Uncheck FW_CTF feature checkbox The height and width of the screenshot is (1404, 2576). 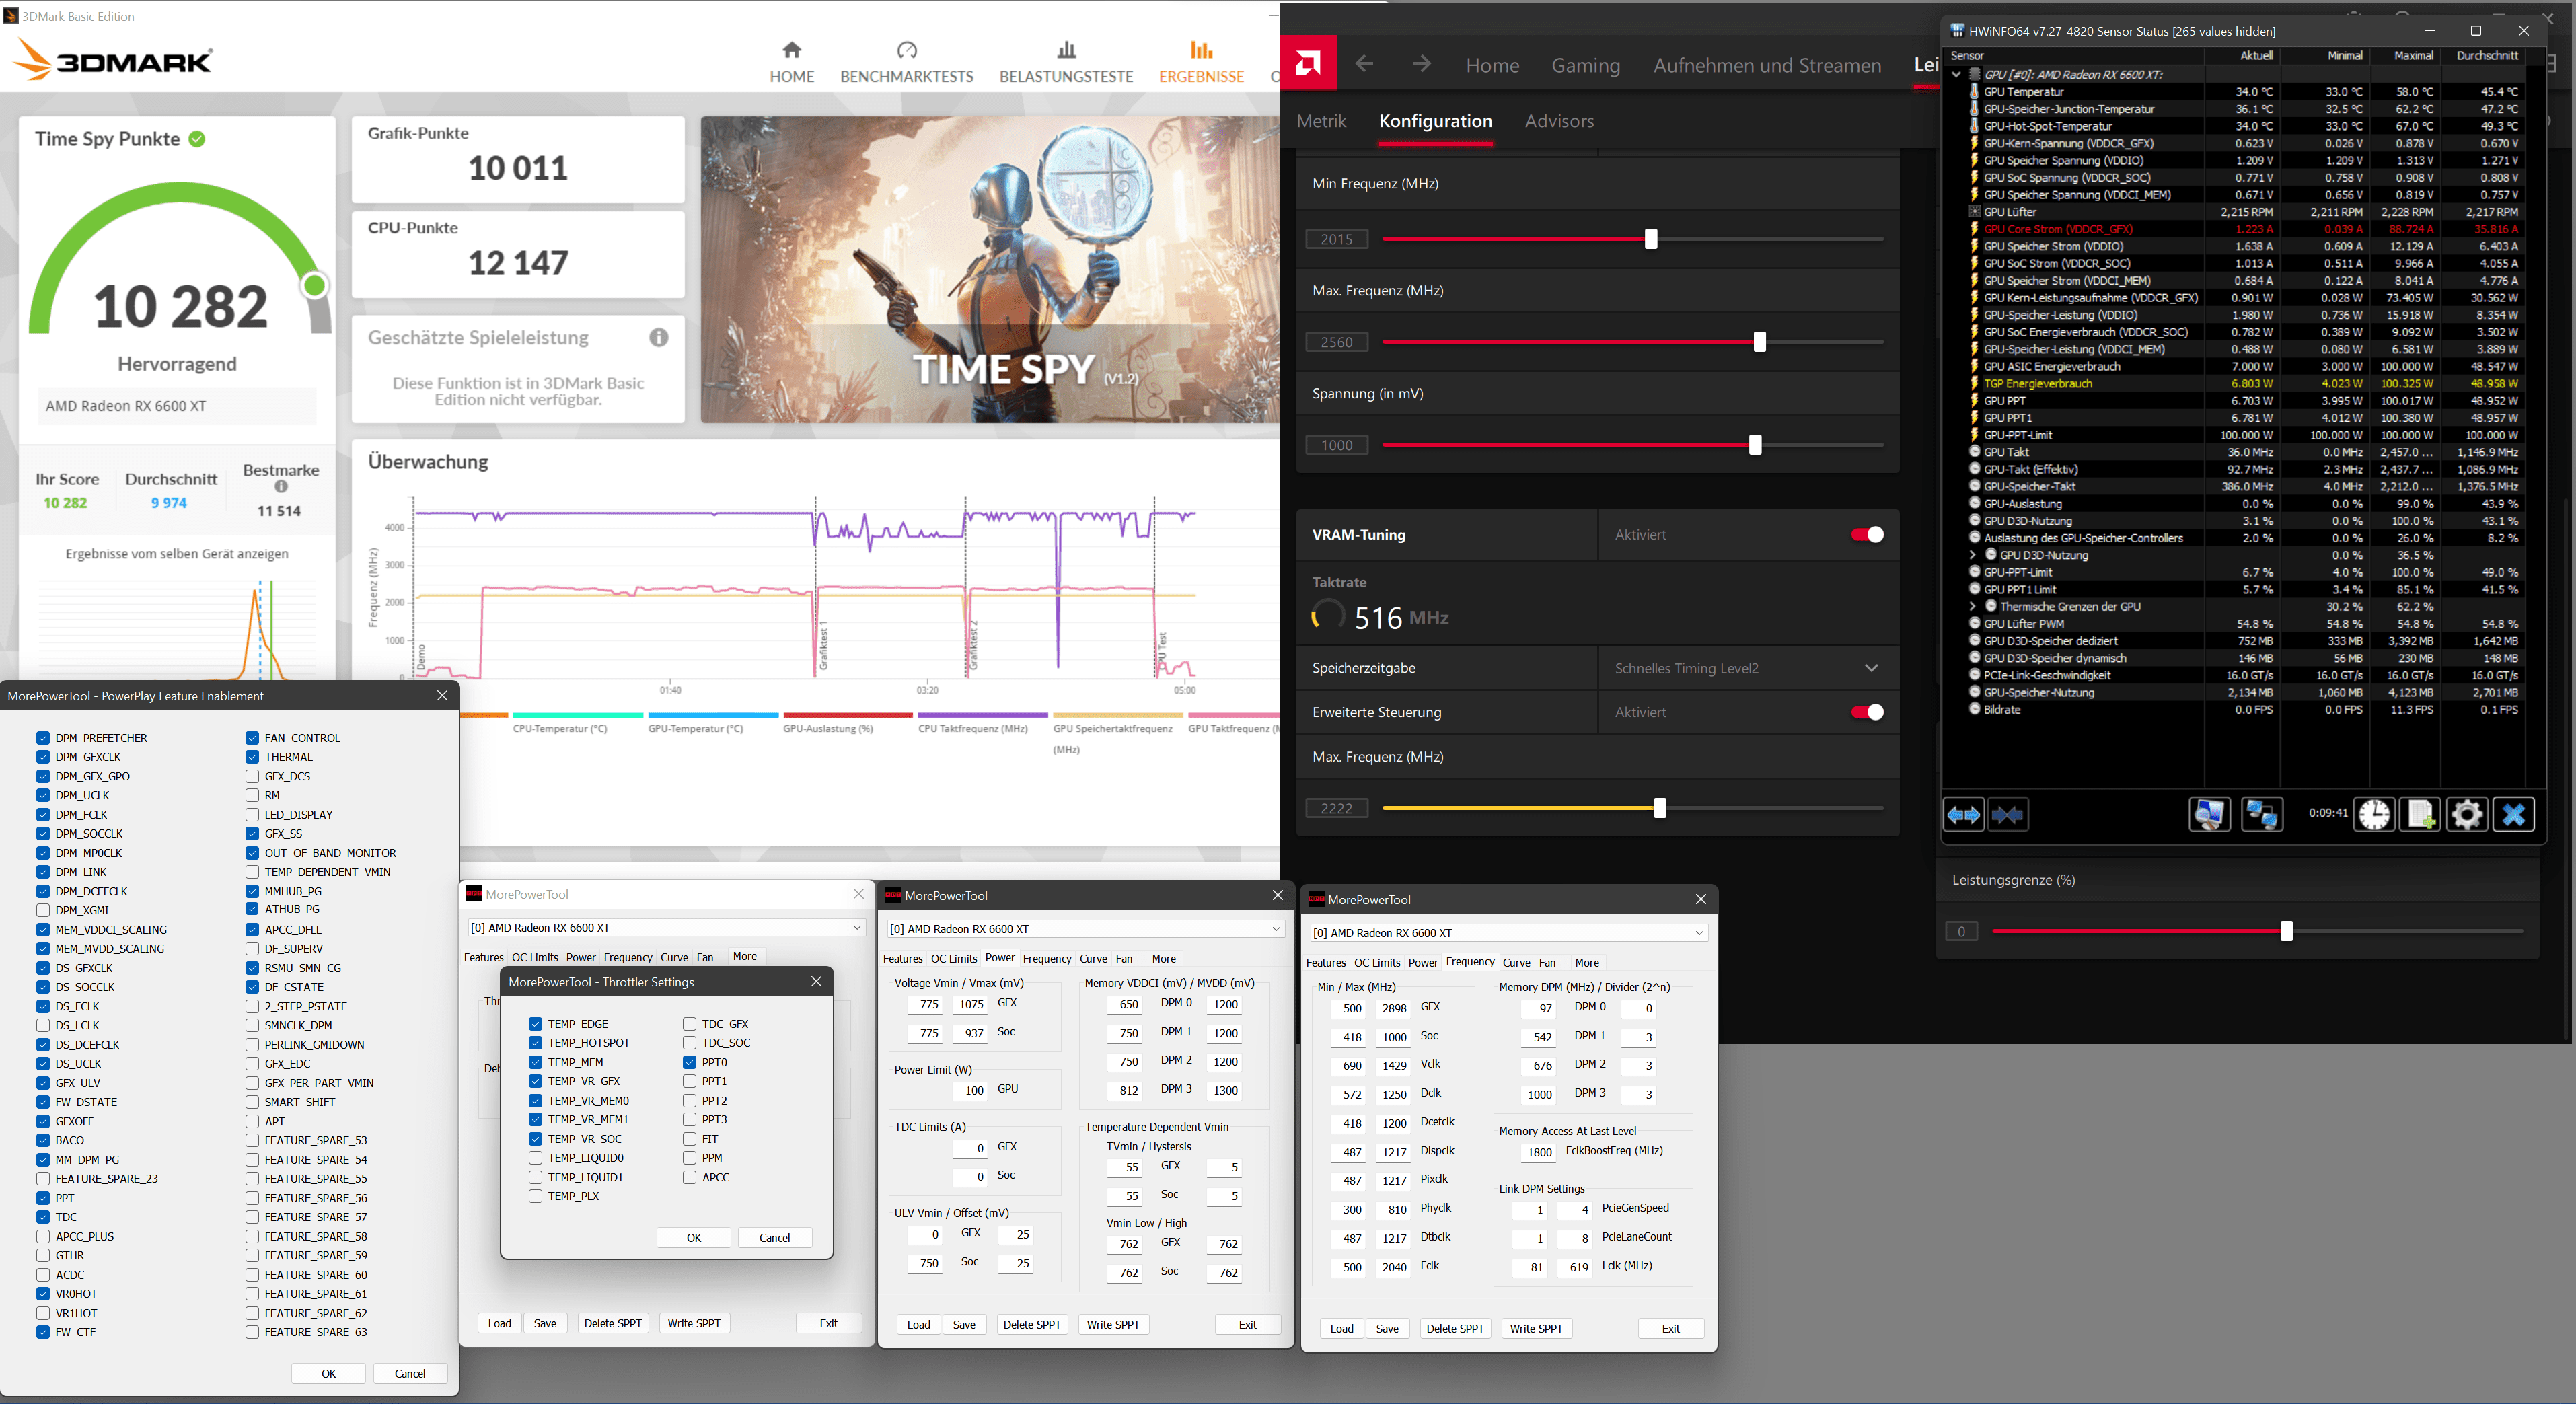pyautogui.click(x=43, y=1332)
